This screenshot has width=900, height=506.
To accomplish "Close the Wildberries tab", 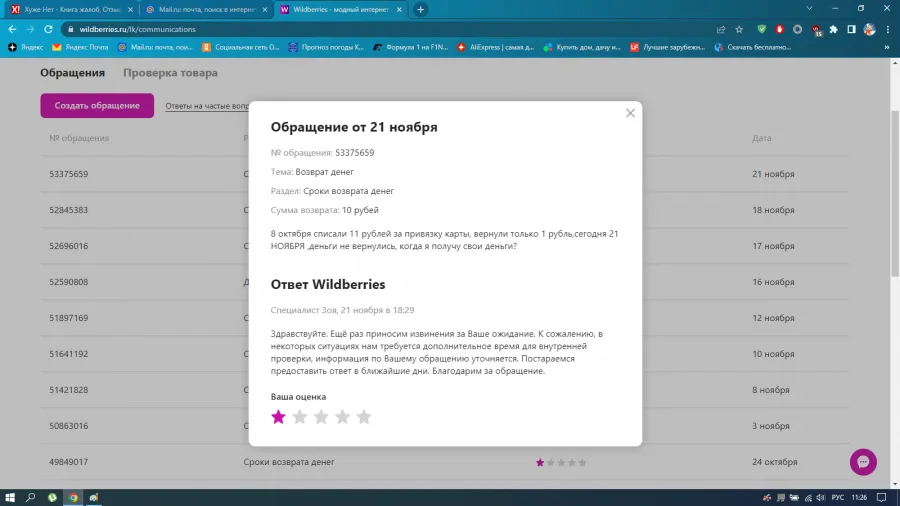I will point(399,9).
